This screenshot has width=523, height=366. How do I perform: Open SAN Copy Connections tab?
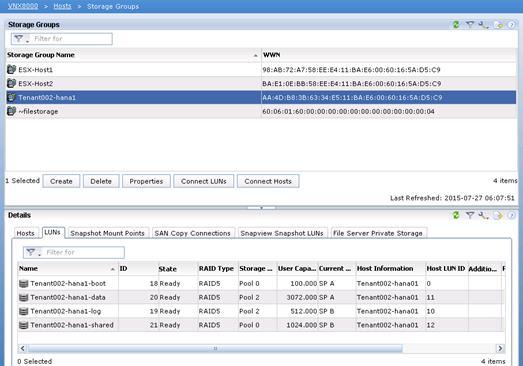click(x=193, y=233)
